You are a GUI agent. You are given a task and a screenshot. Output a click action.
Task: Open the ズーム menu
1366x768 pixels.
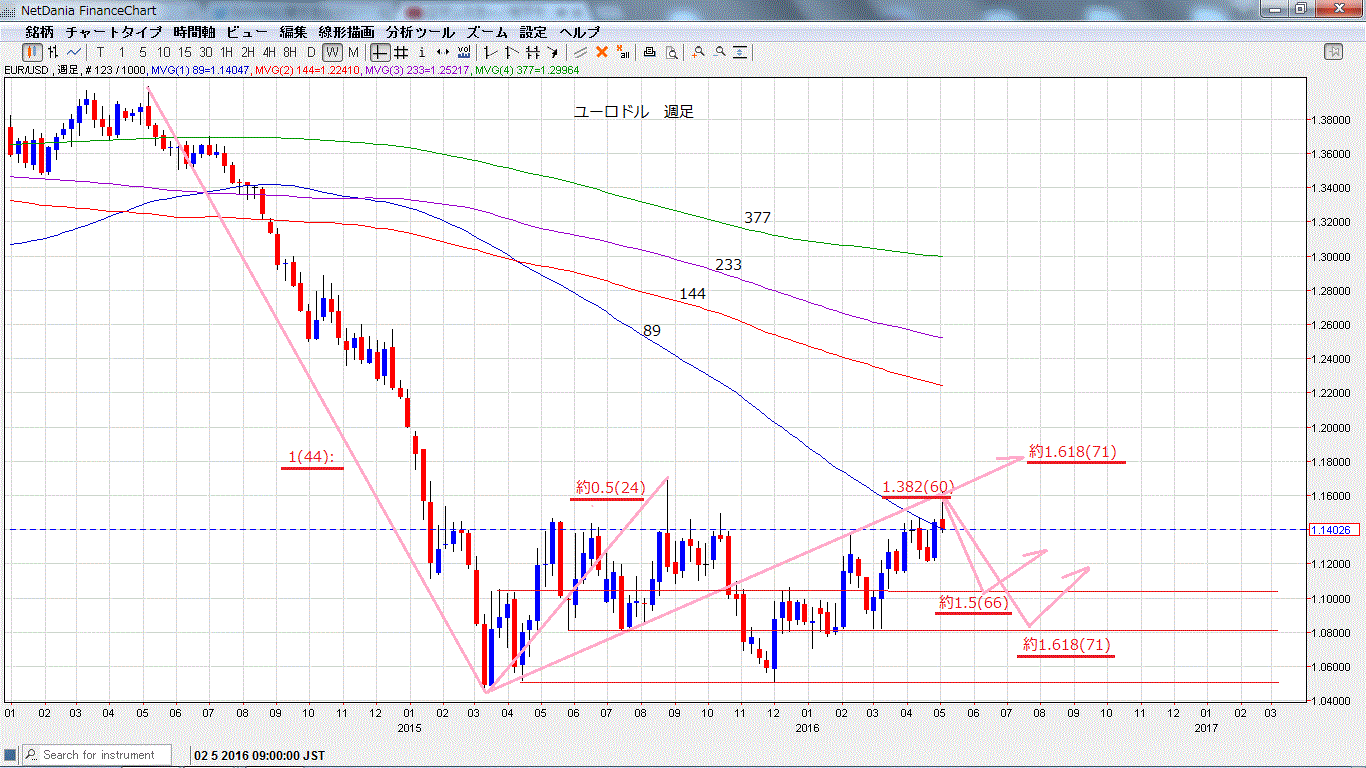(487, 32)
